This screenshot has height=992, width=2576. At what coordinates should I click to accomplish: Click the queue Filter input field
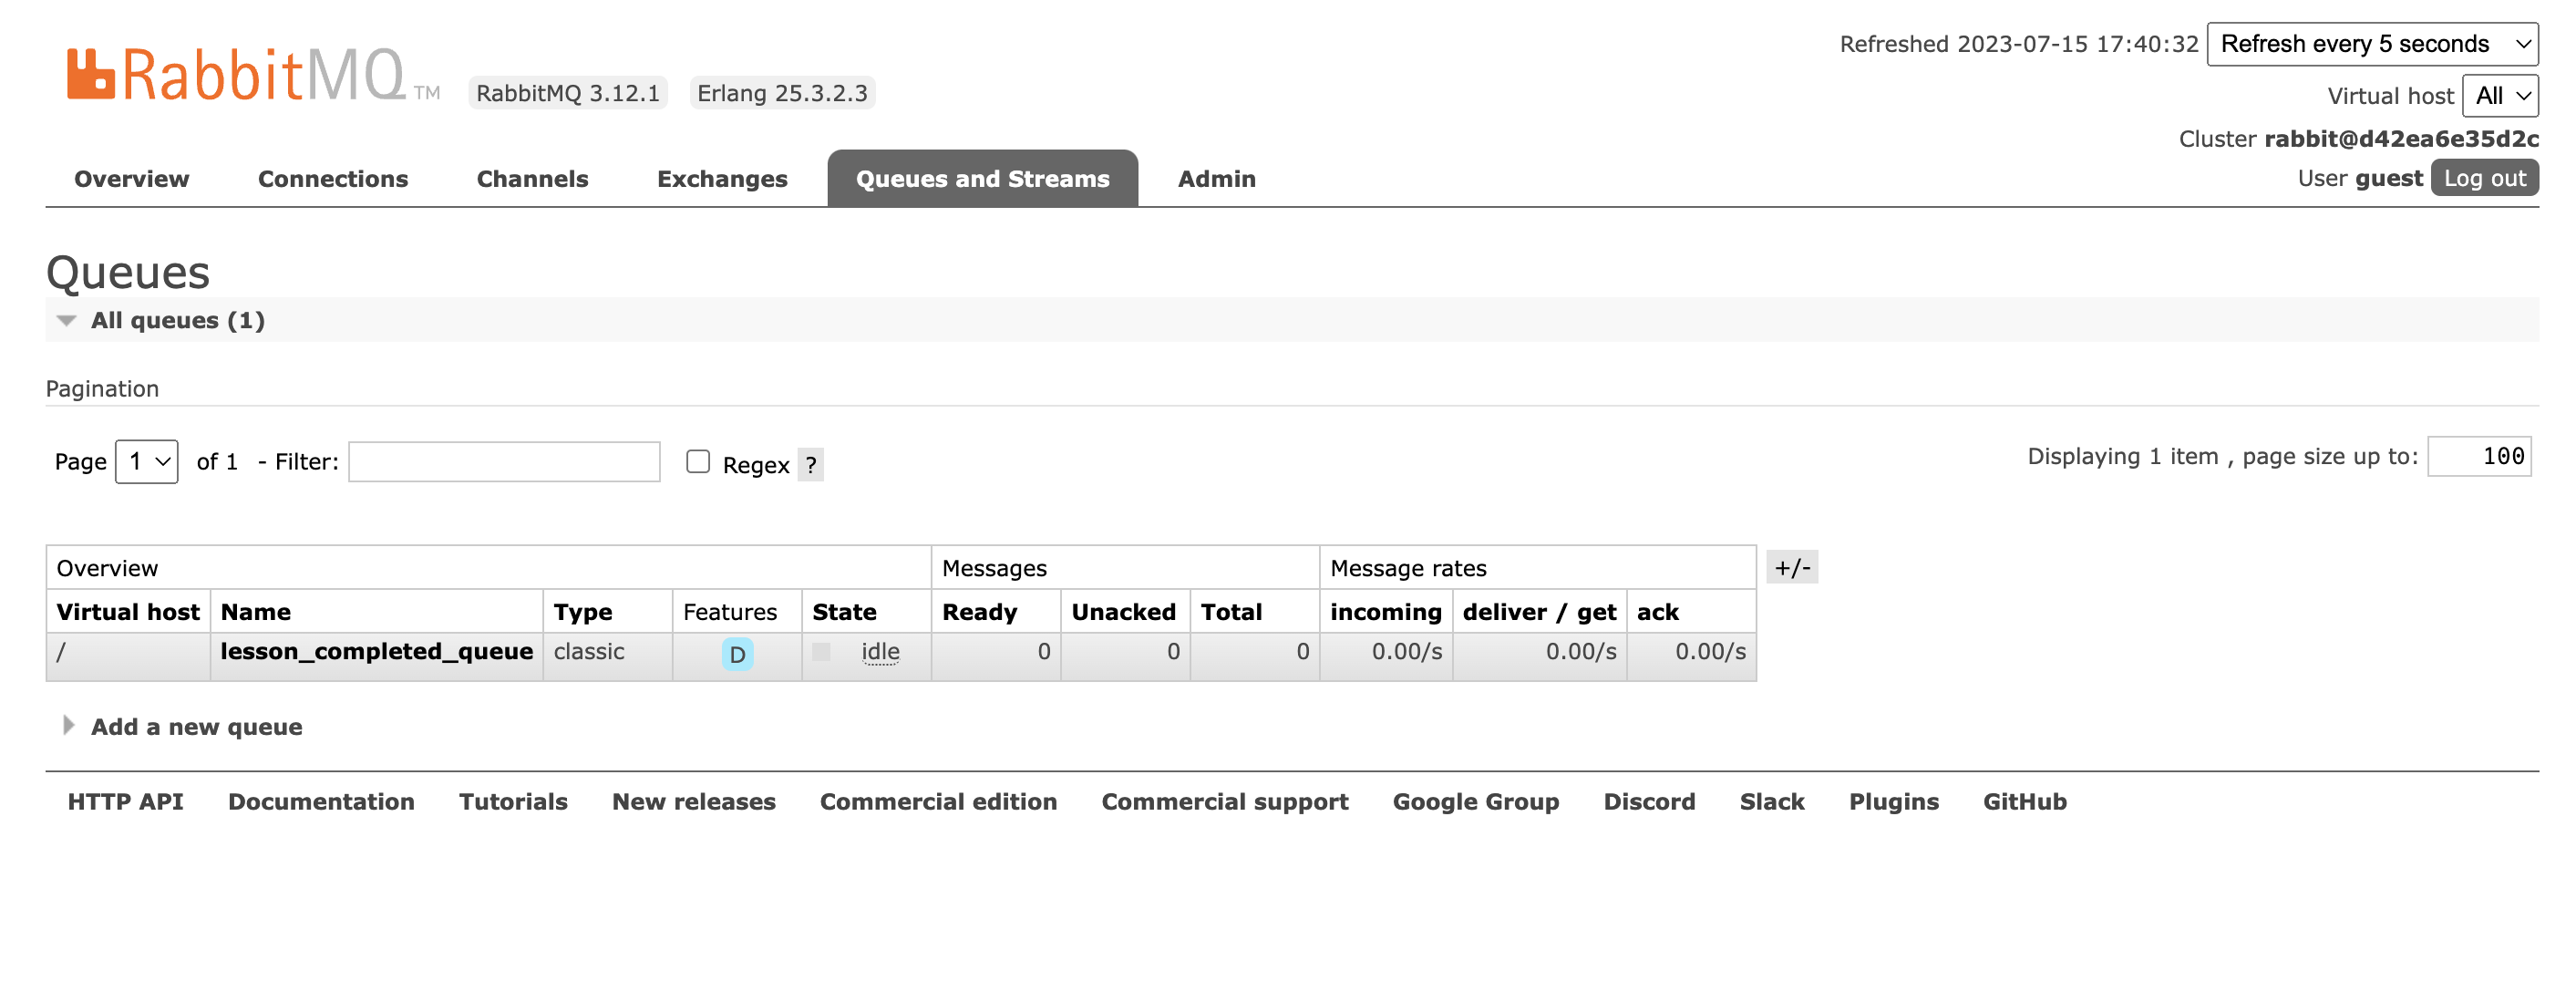coord(504,462)
